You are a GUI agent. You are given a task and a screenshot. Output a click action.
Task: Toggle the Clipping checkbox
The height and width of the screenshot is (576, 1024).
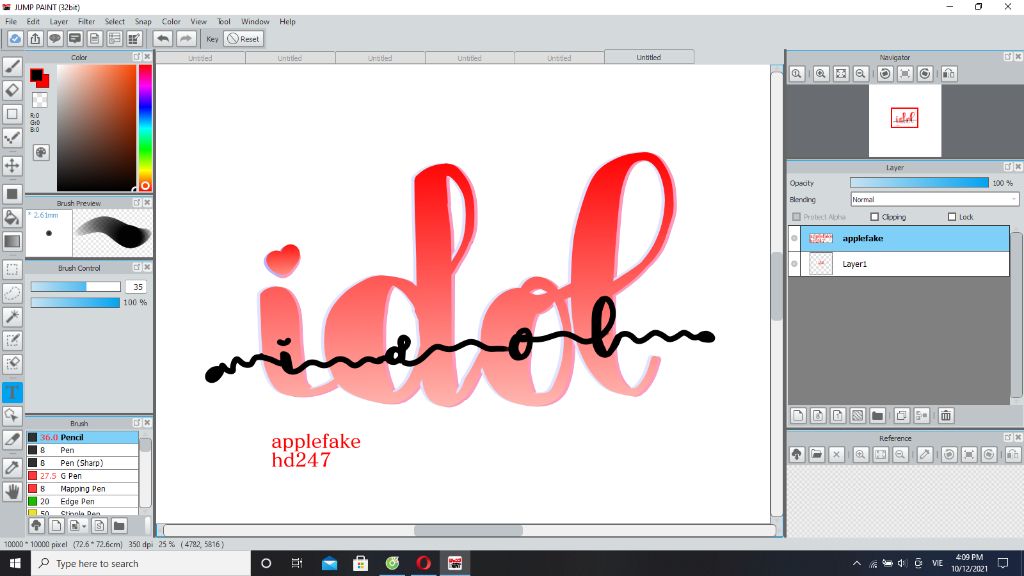click(x=874, y=217)
